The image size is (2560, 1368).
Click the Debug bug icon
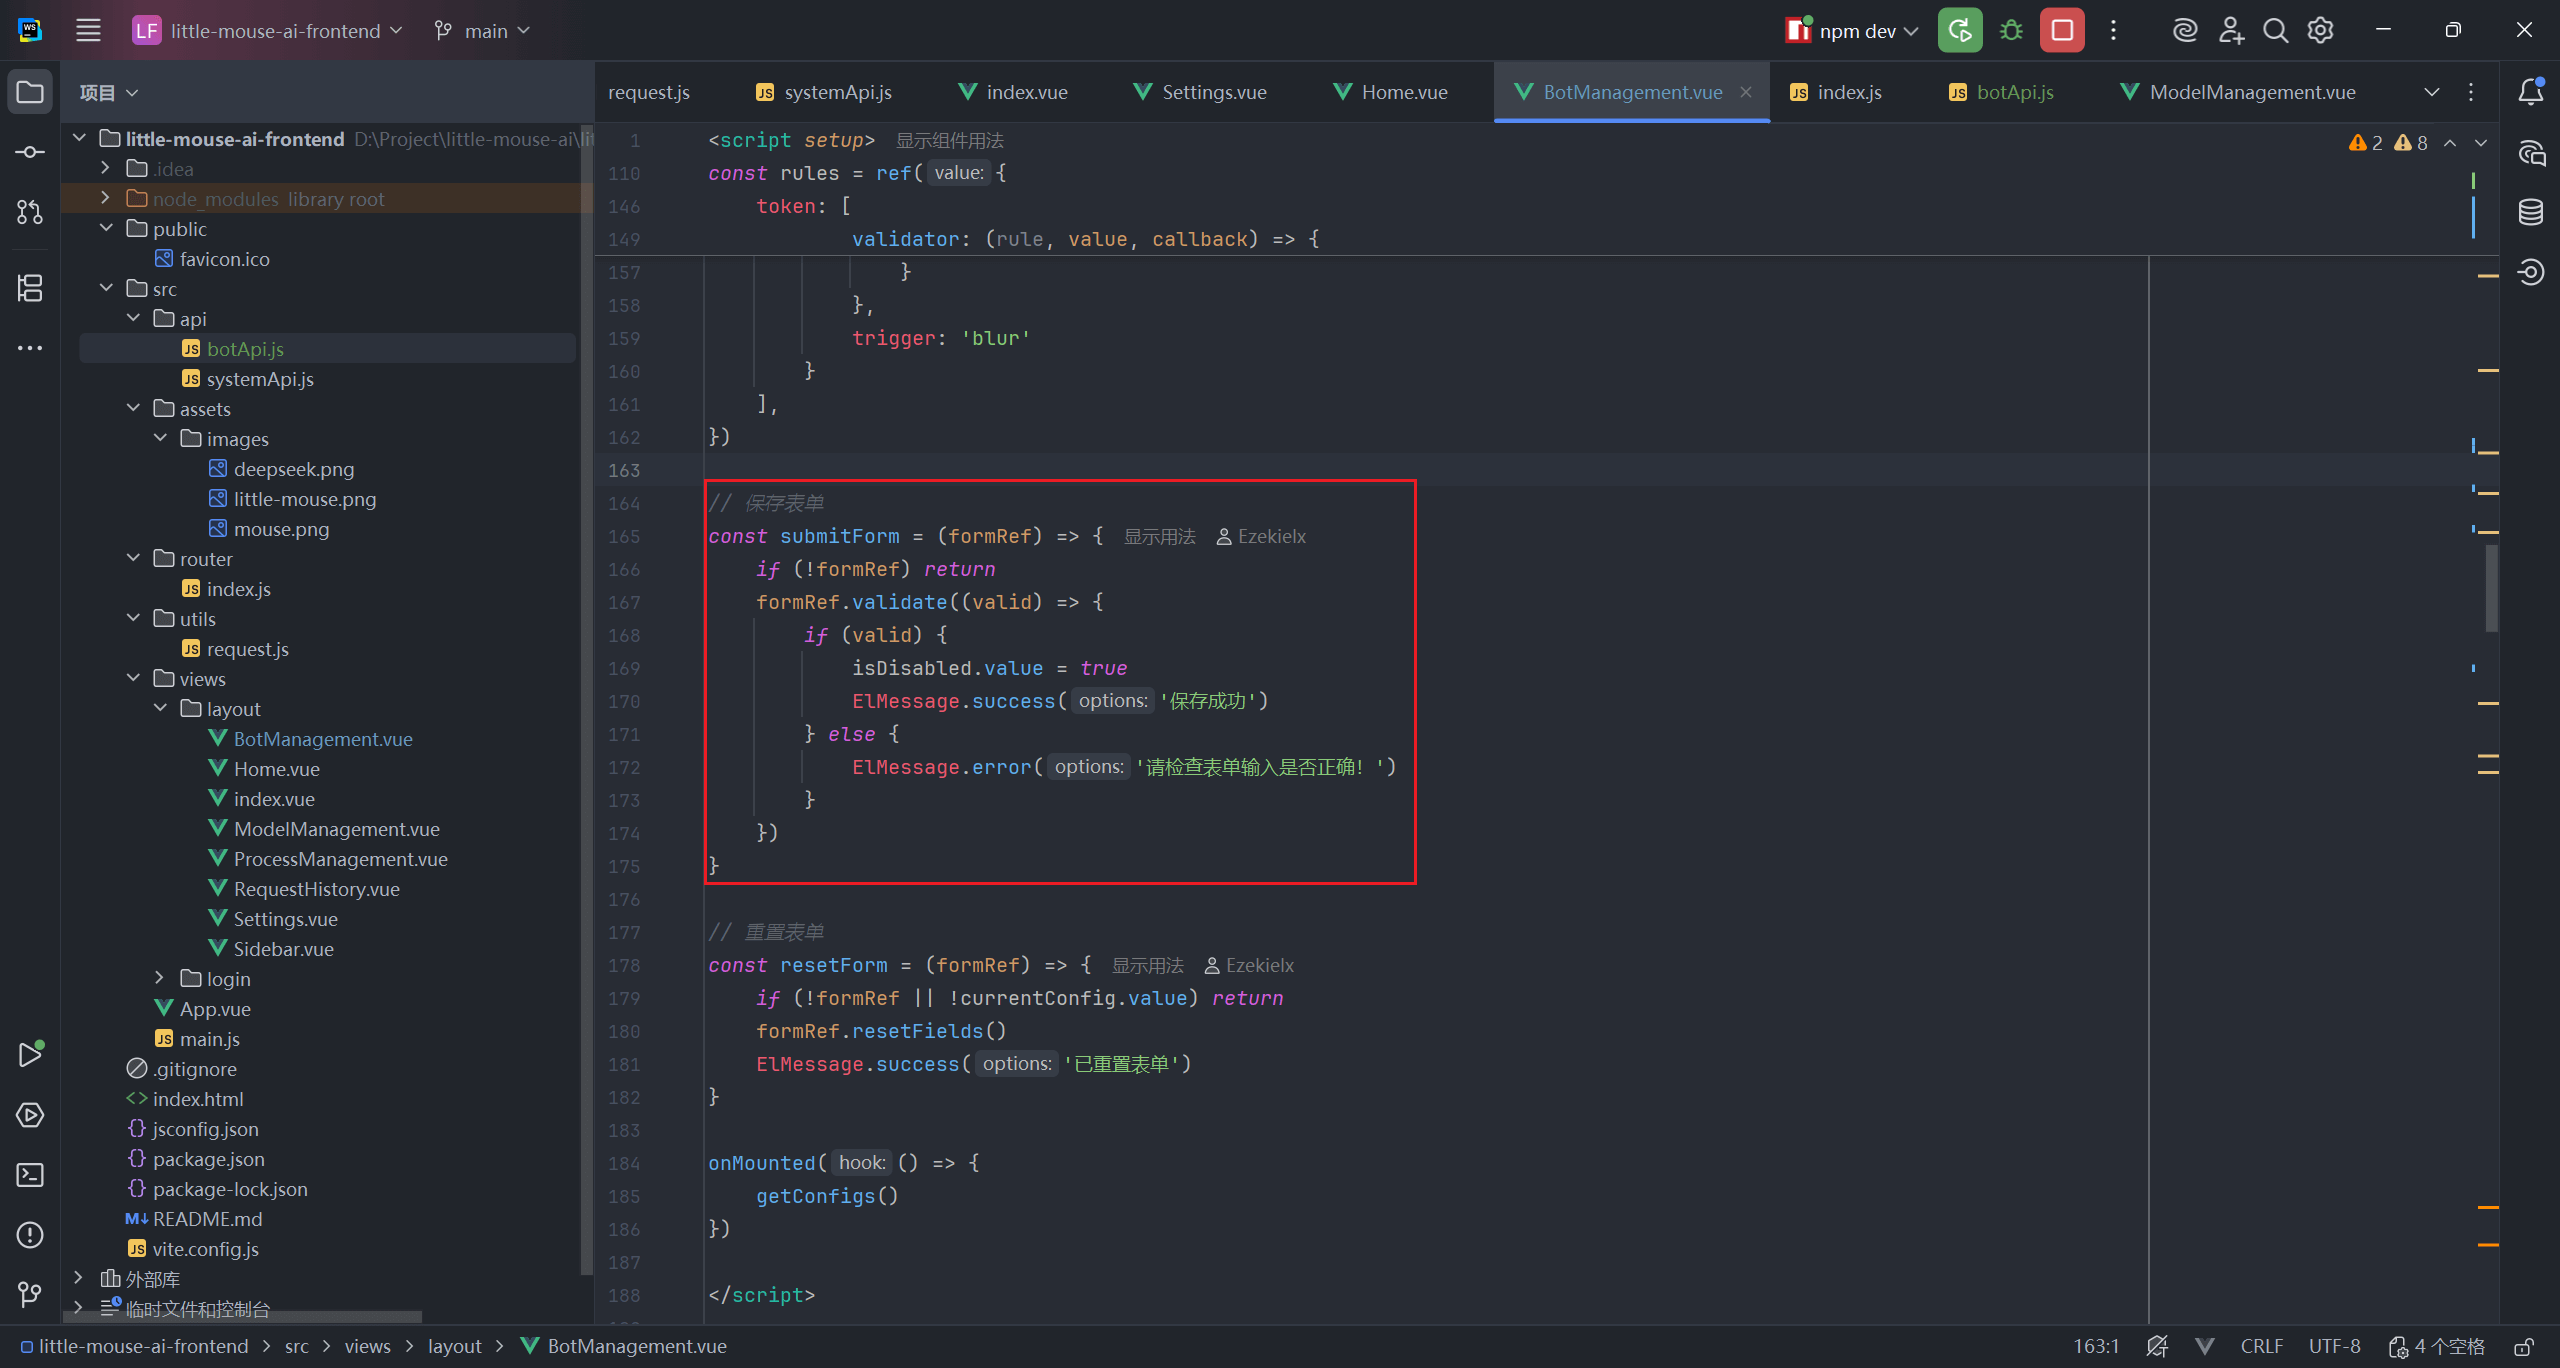(2011, 31)
